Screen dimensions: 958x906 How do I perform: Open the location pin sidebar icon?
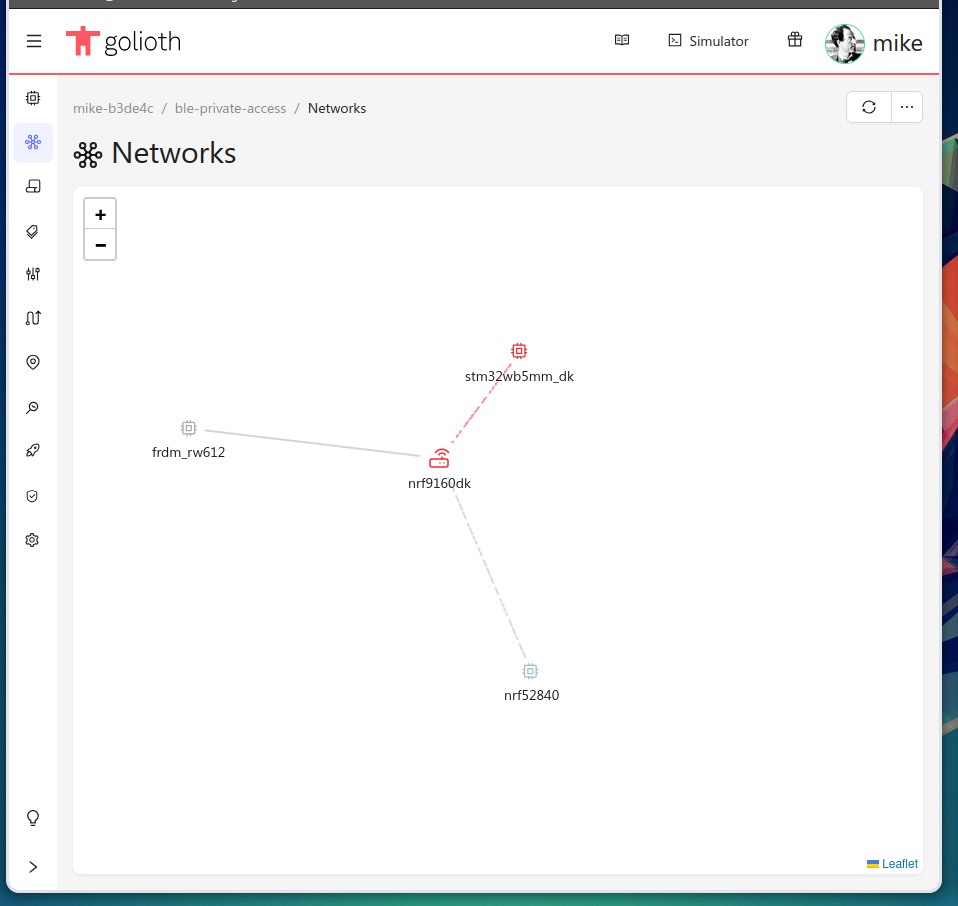click(x=33, y=362)
